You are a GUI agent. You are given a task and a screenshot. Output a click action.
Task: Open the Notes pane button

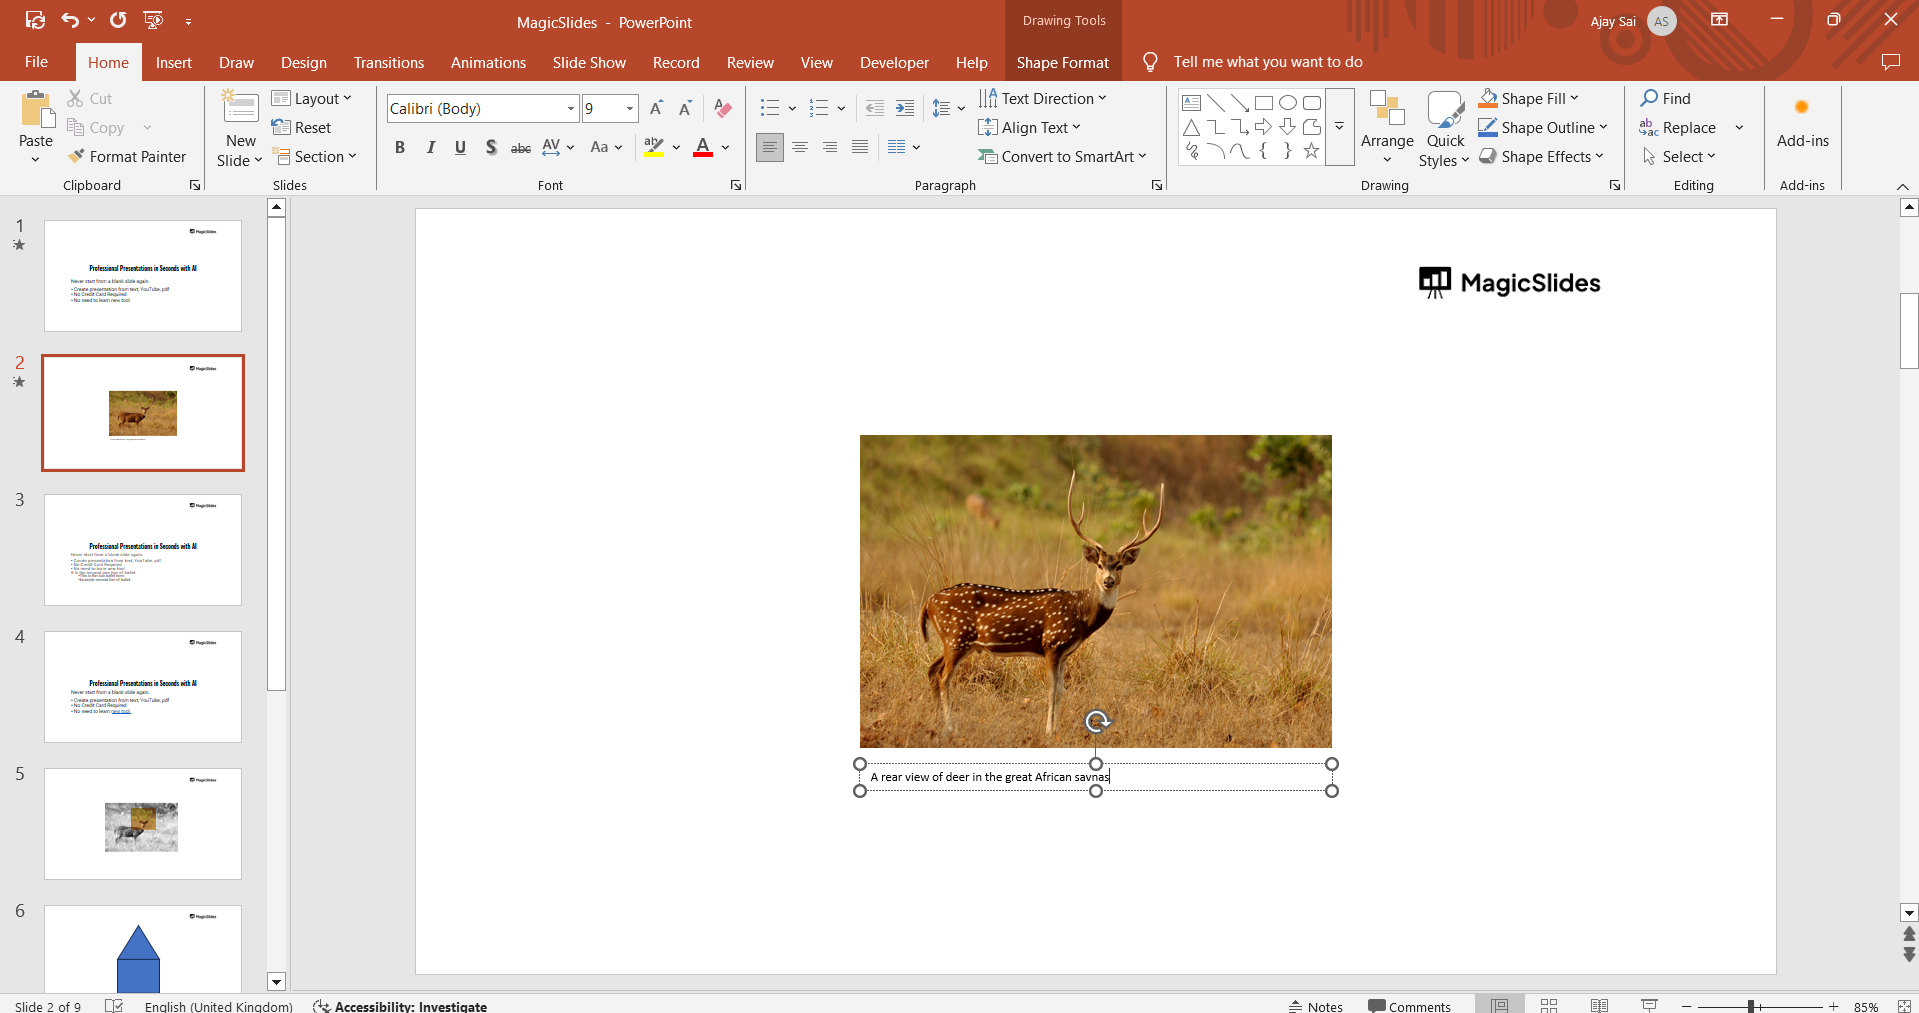pyautogui.click(x=1316, y=1006)
